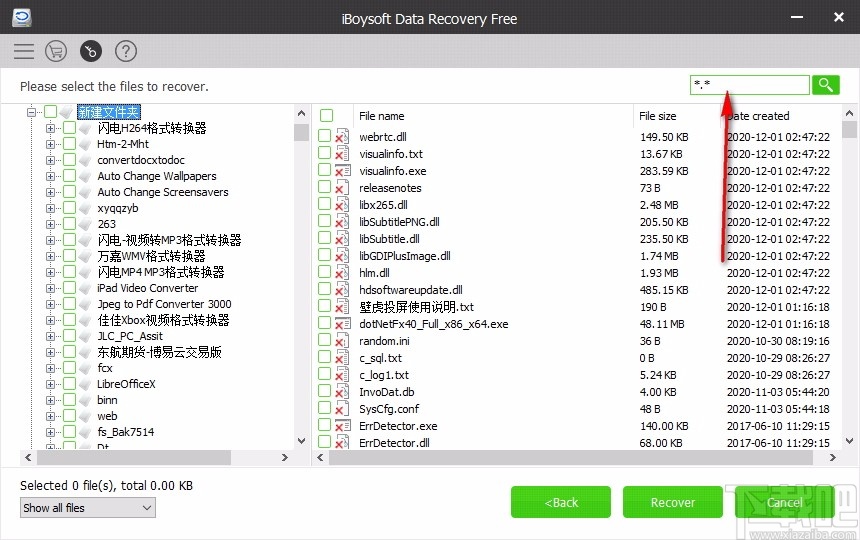Check the box for hdsoftwareupdate.dll

pyautogui.click(x=325, y=288)
